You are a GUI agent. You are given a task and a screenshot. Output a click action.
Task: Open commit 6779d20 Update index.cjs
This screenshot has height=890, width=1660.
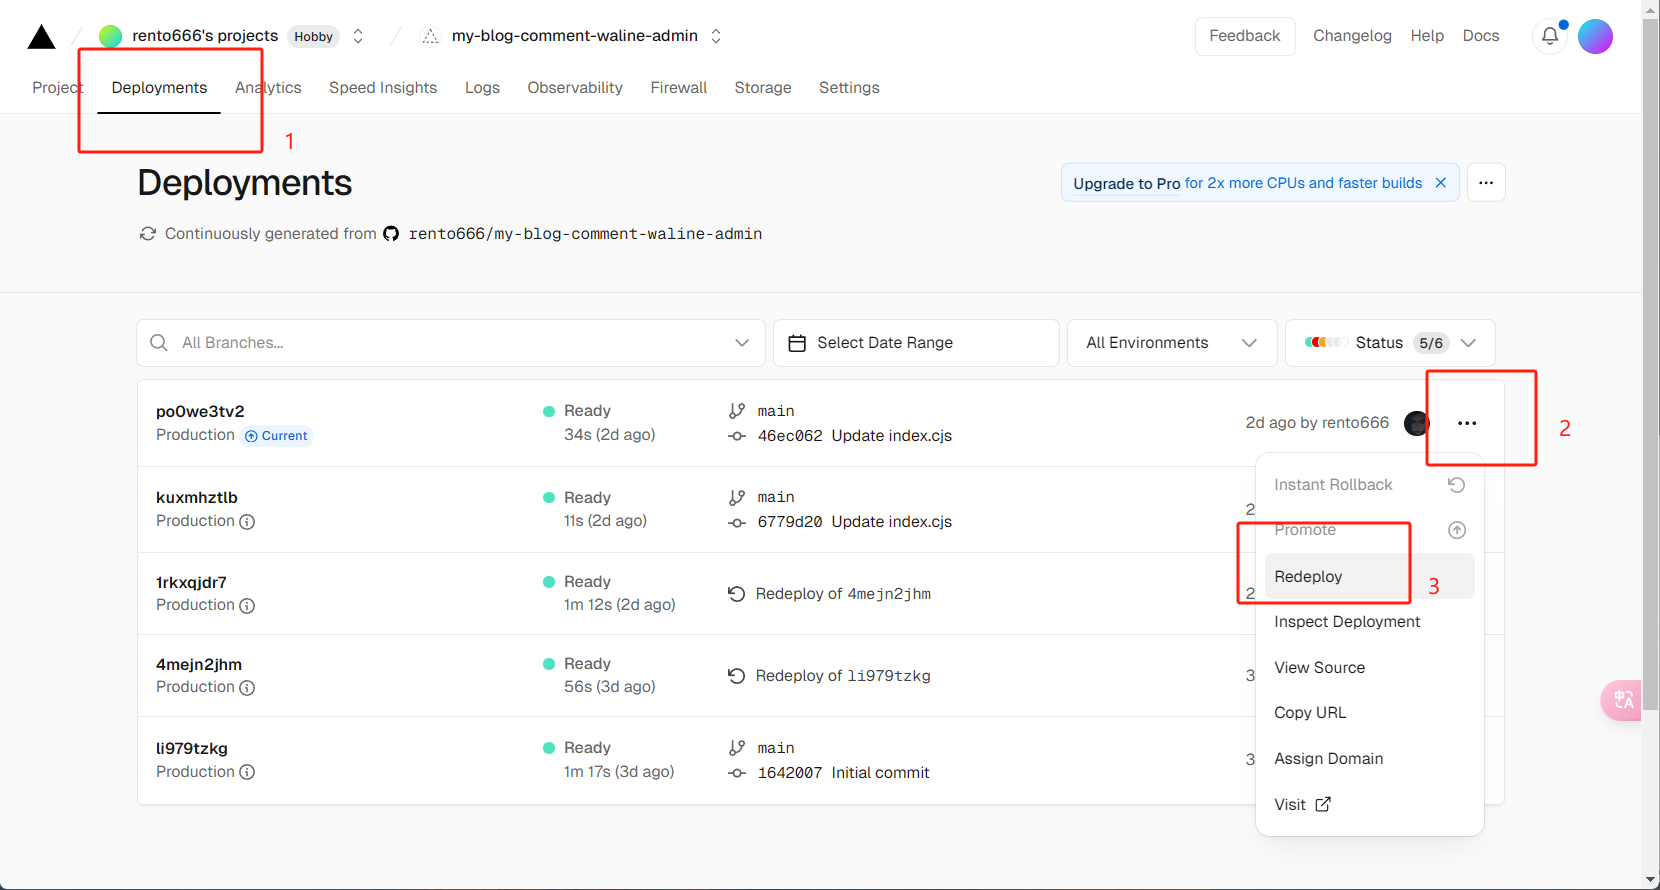855,522
